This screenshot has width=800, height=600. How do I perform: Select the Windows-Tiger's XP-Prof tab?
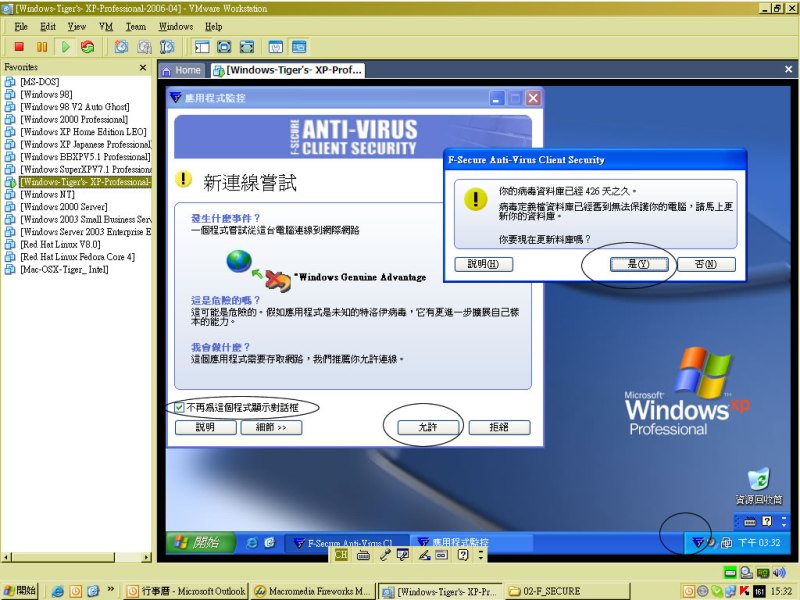288,70
